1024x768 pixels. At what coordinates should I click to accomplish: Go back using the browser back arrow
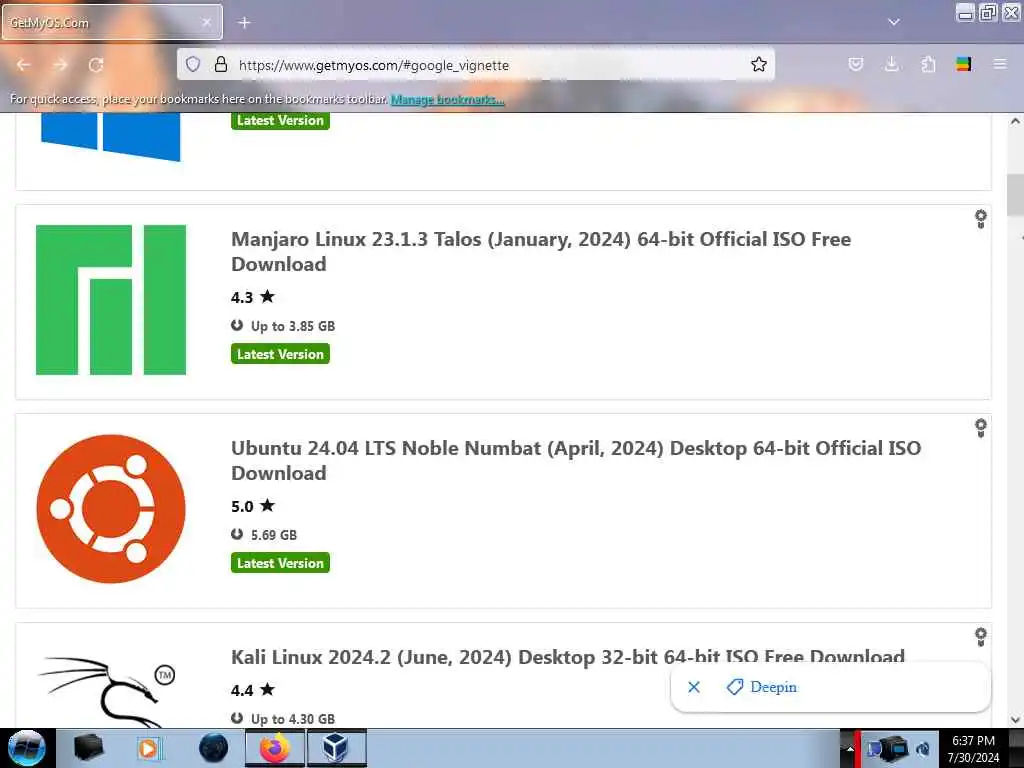point(24,65)
